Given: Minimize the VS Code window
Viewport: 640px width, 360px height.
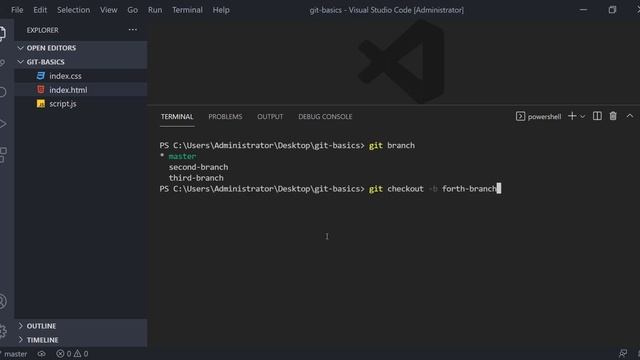Looking at the screenshot, I should [x=583, y=10].
